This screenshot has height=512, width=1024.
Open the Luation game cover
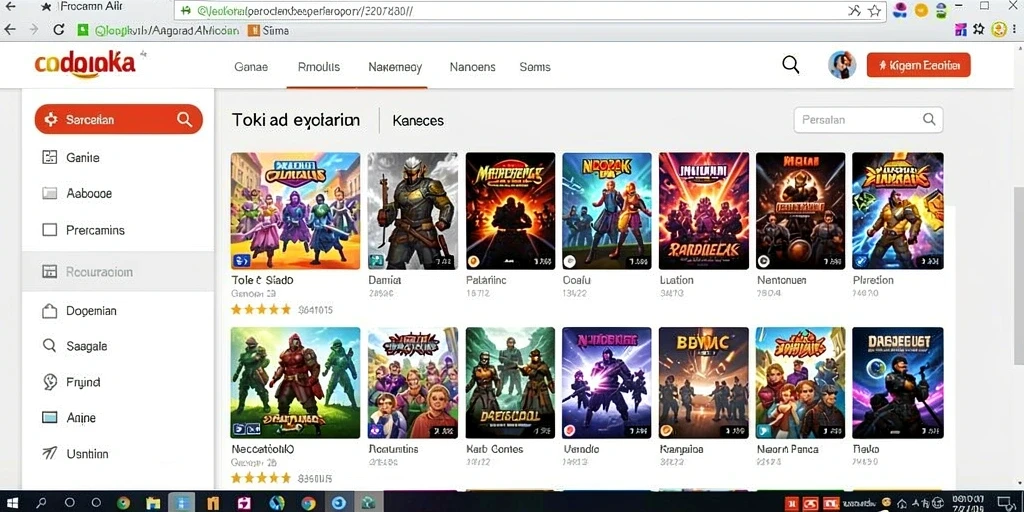click(704, 211)
